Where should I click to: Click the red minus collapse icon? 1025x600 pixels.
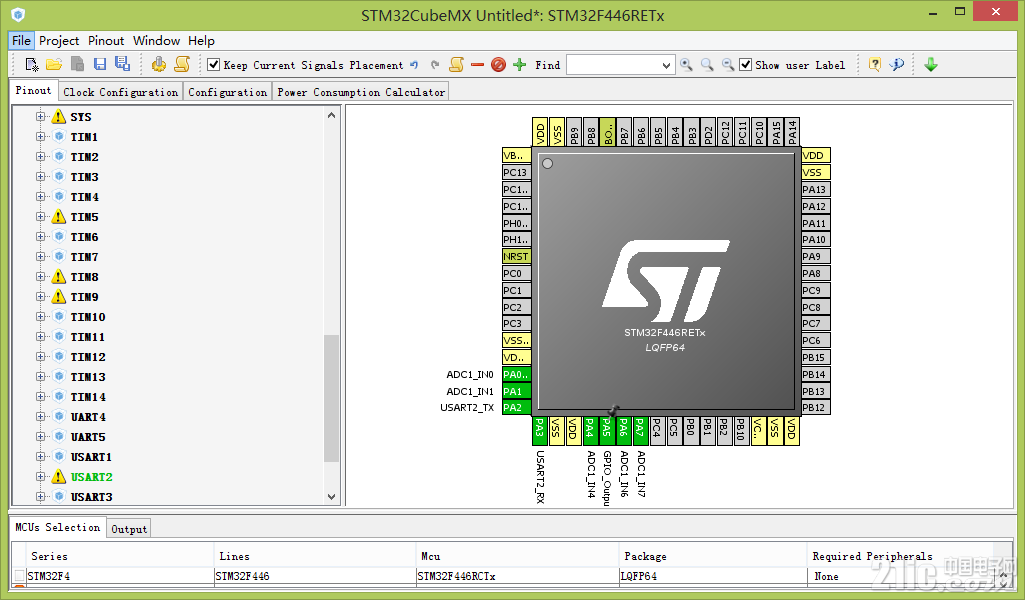(x=477, y=65)
